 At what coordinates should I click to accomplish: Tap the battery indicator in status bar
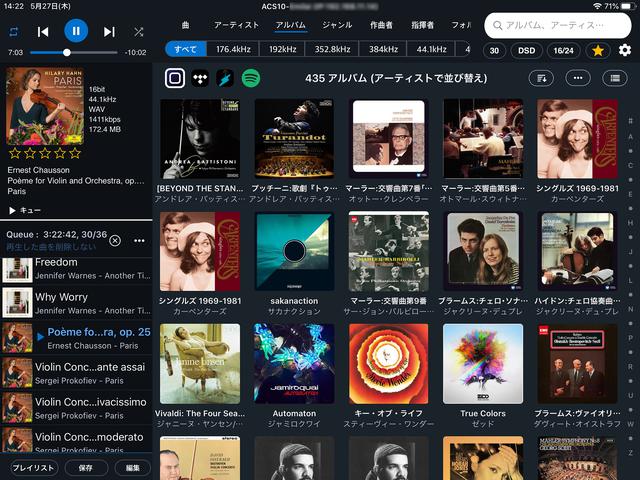coord(627,6)
